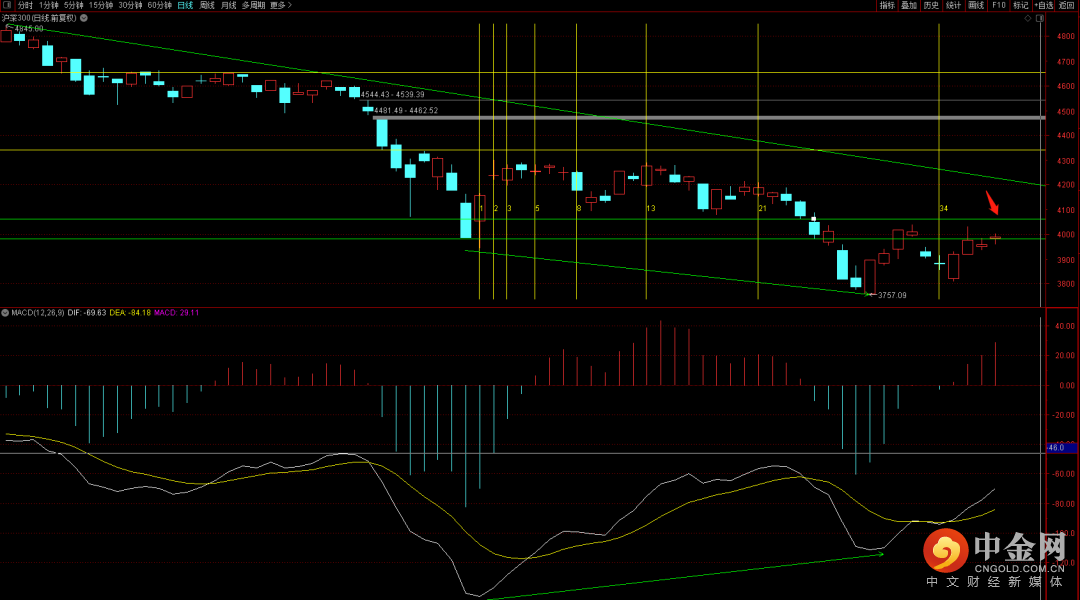Click the 4800 price axis label
1080x600 pixels.
[1065, 37]
